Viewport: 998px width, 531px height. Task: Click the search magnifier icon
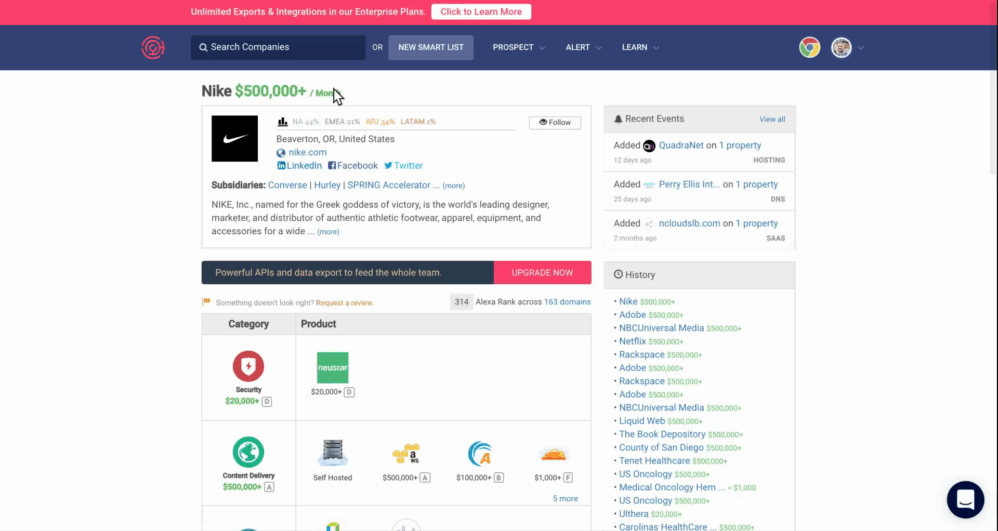[x=203, y=48]
